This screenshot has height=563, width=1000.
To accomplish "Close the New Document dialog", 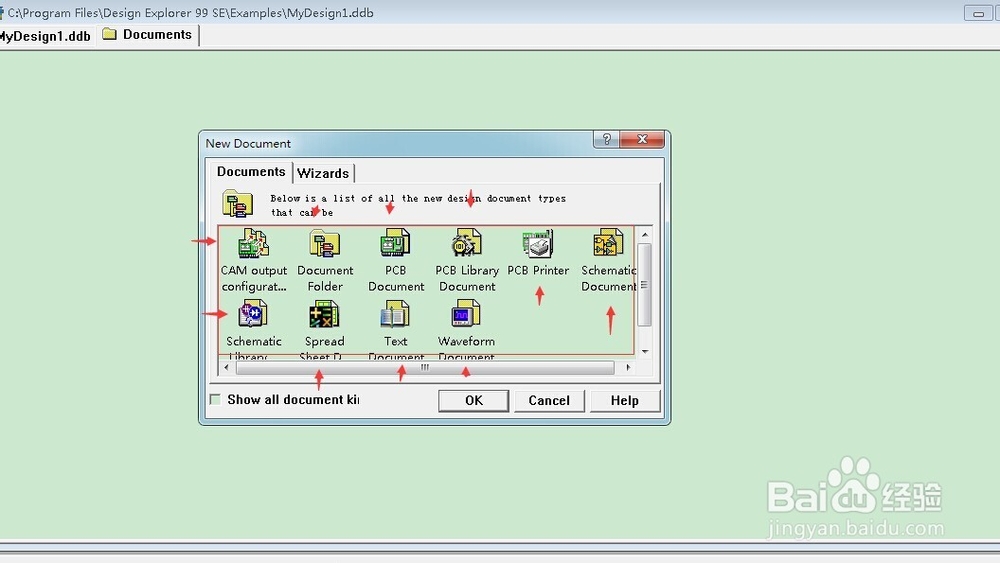I will 642,139.
